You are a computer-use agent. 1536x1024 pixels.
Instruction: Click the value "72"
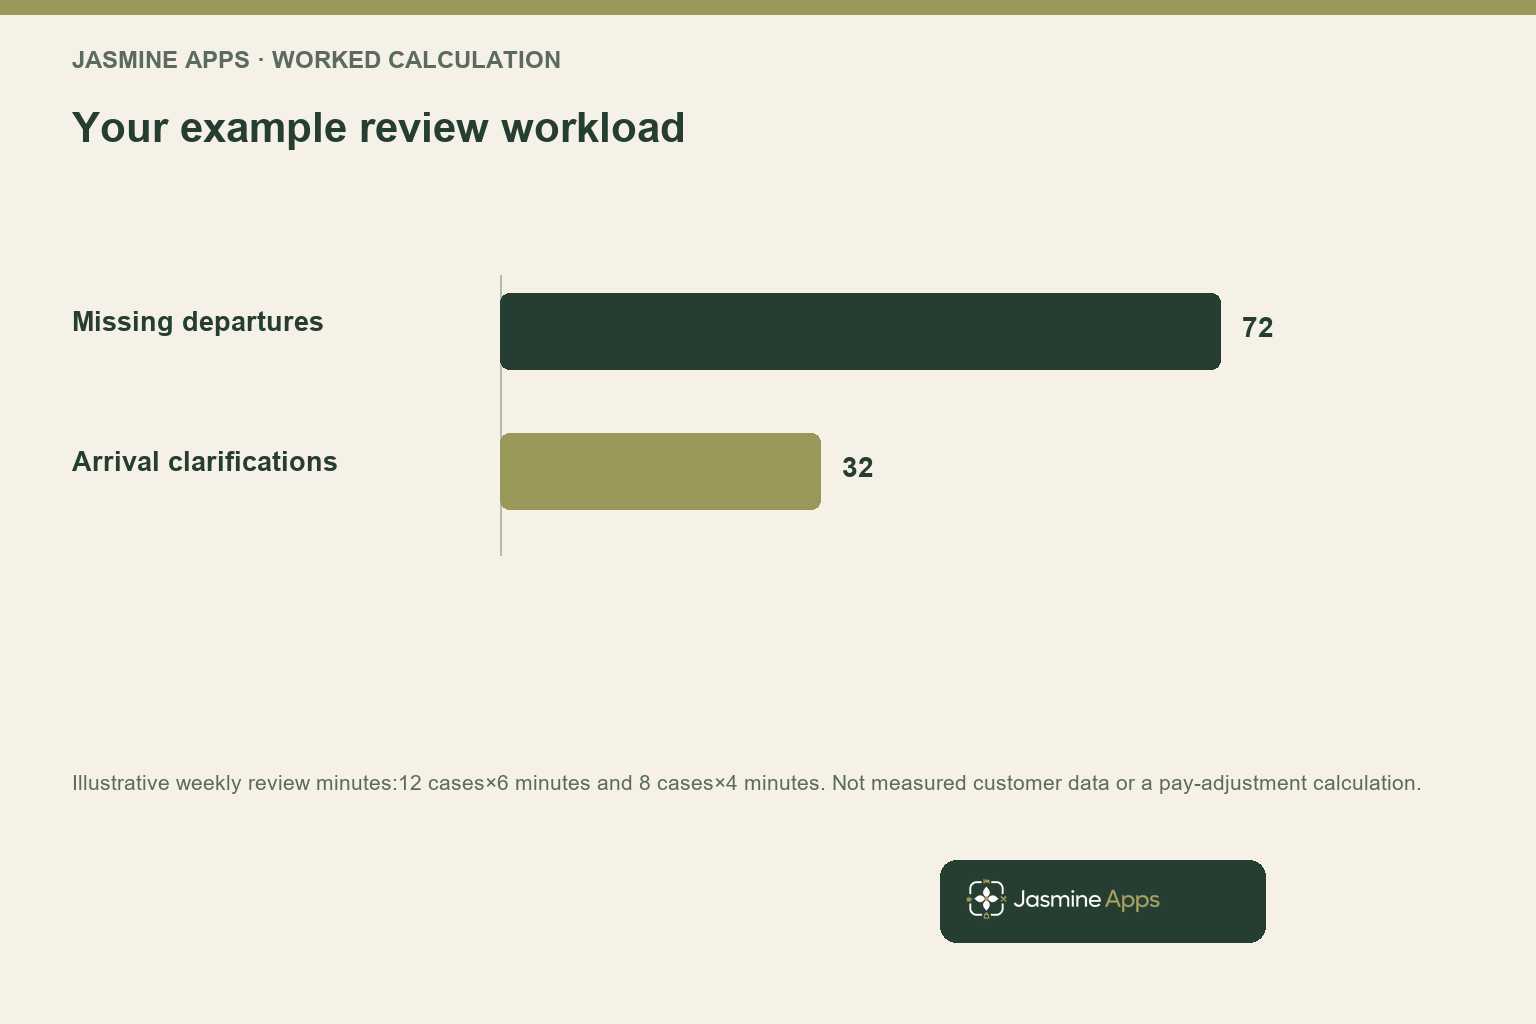pos(1257,328)
